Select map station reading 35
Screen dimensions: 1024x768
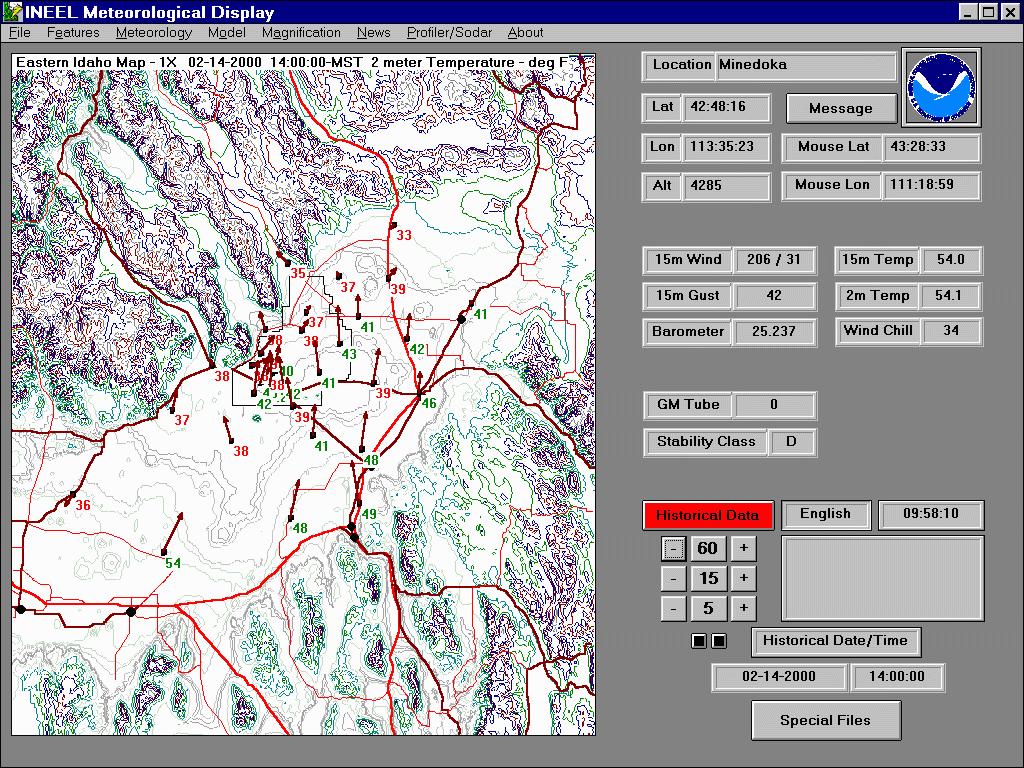coord(298,273)
